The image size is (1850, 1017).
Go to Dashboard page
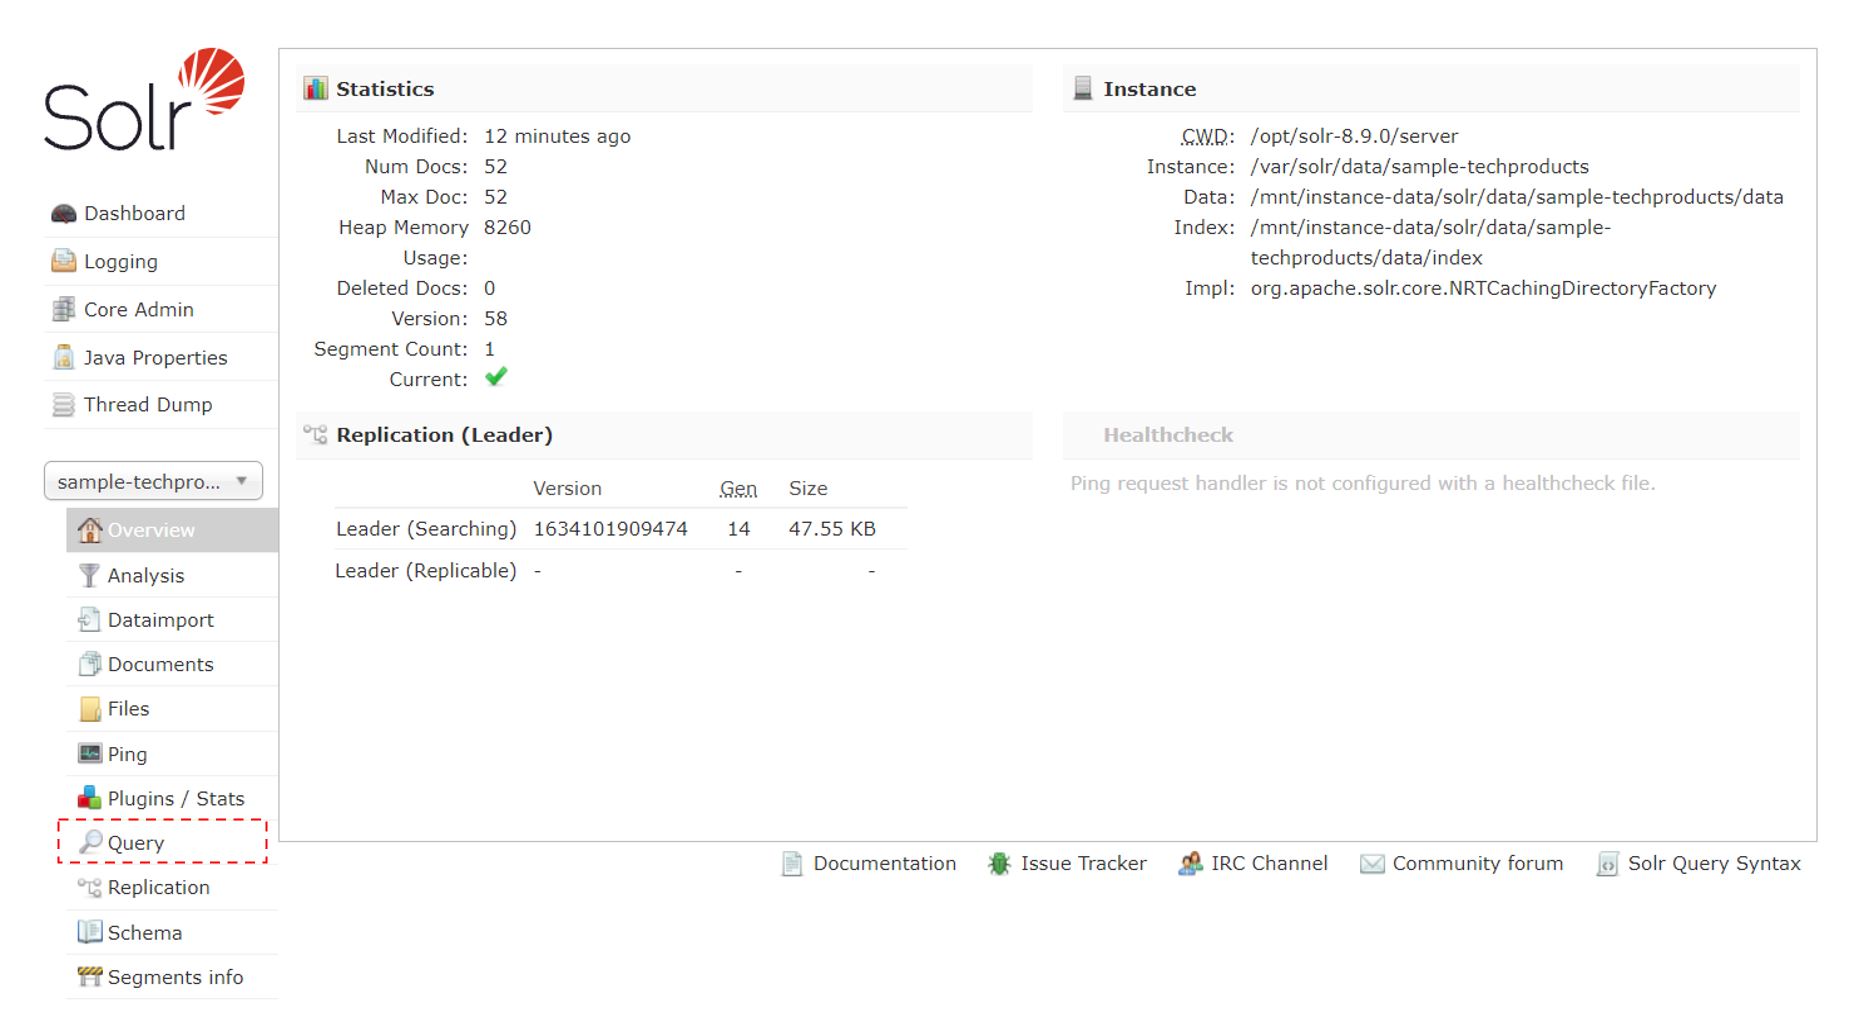pyautogui.click(x=134, y=214)
